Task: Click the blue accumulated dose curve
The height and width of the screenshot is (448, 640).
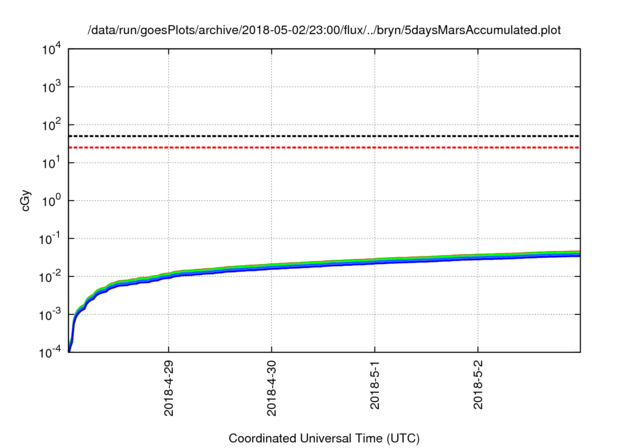Action: pos(324,265)
